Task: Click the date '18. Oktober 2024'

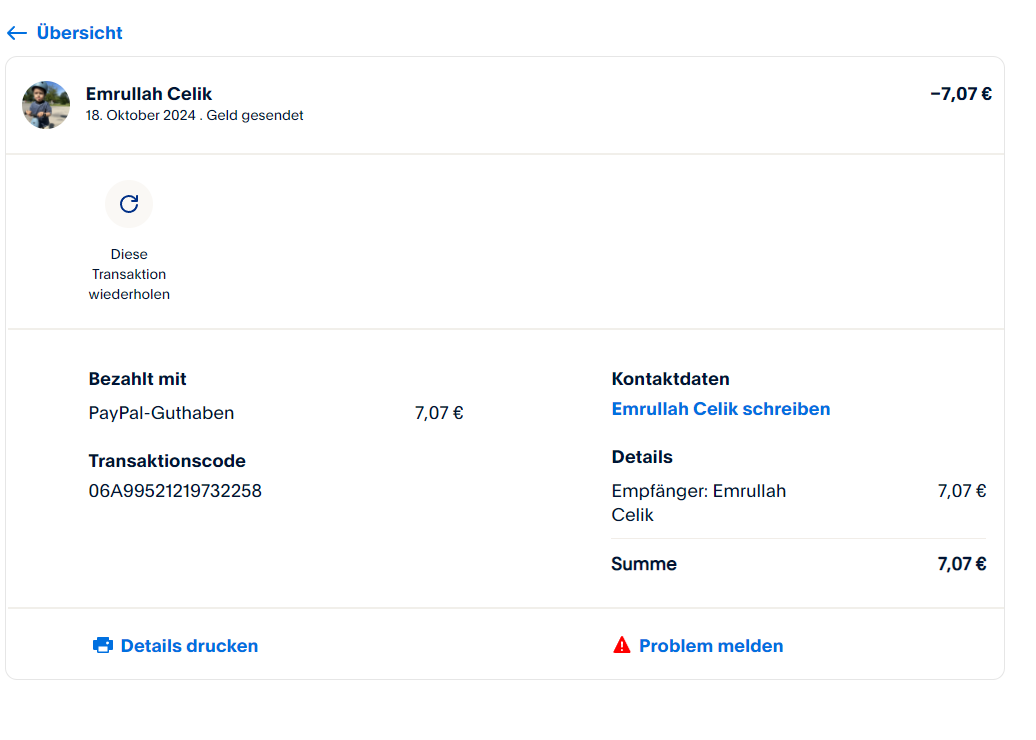Action: [140, 115]
